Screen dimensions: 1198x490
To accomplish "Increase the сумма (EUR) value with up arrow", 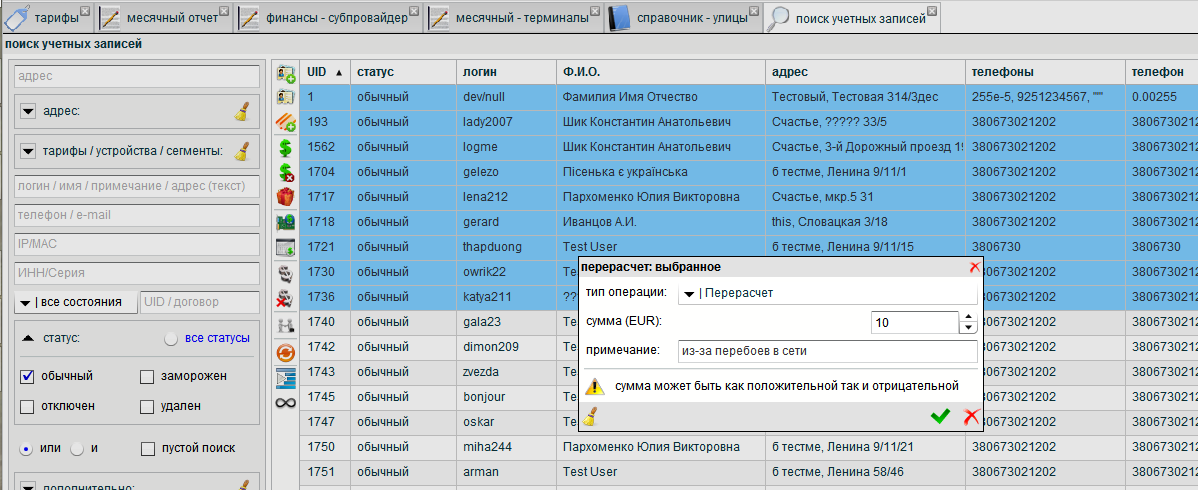I will click(x=968, y=317).
